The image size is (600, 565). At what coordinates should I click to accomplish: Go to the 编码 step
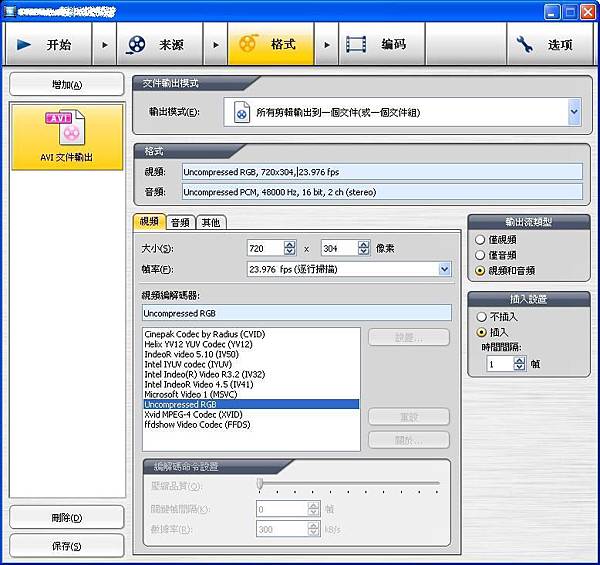(382, 44)
